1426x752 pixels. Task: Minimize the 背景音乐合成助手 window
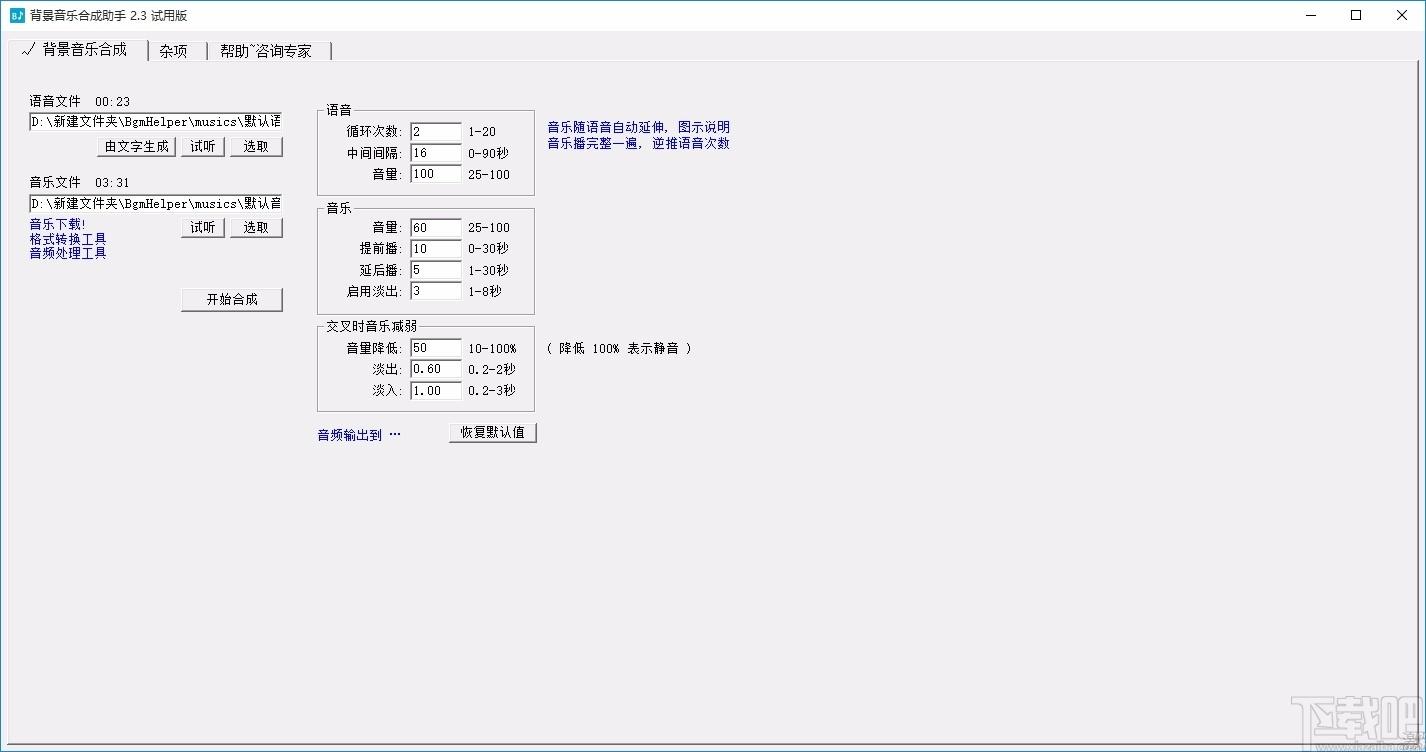[x=1311, y=15]
